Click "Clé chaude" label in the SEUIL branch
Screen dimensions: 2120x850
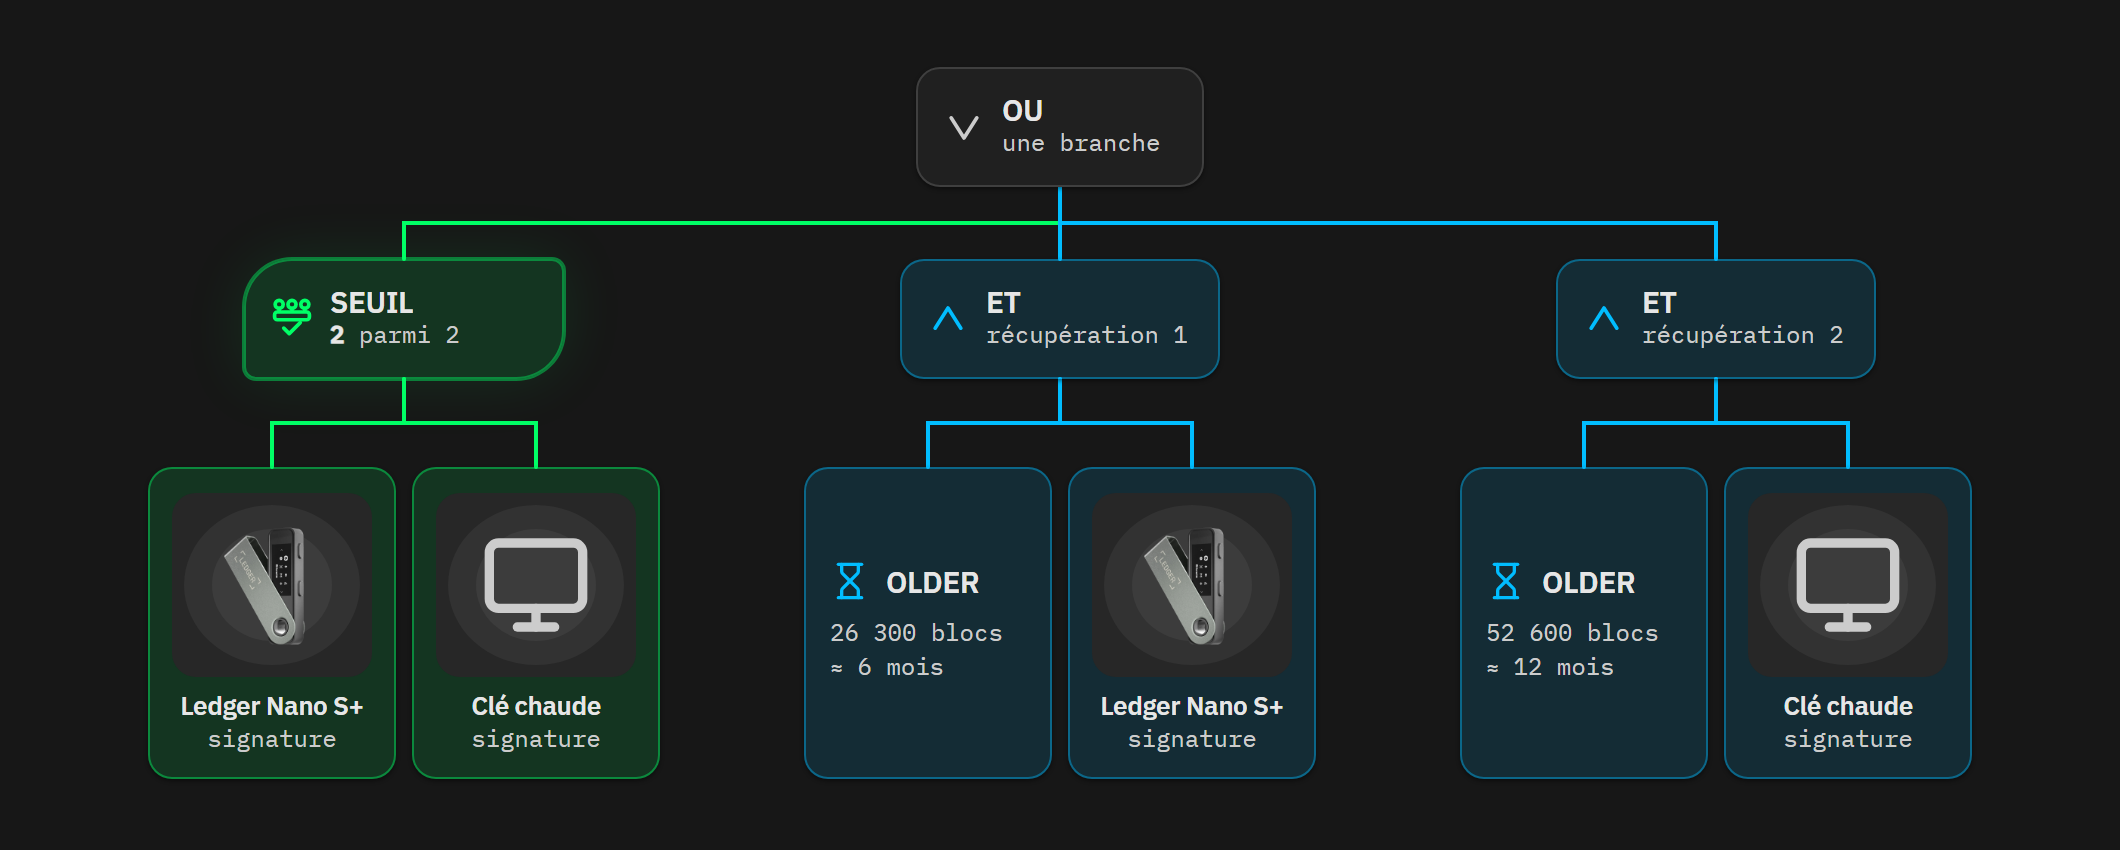[536, 706]
